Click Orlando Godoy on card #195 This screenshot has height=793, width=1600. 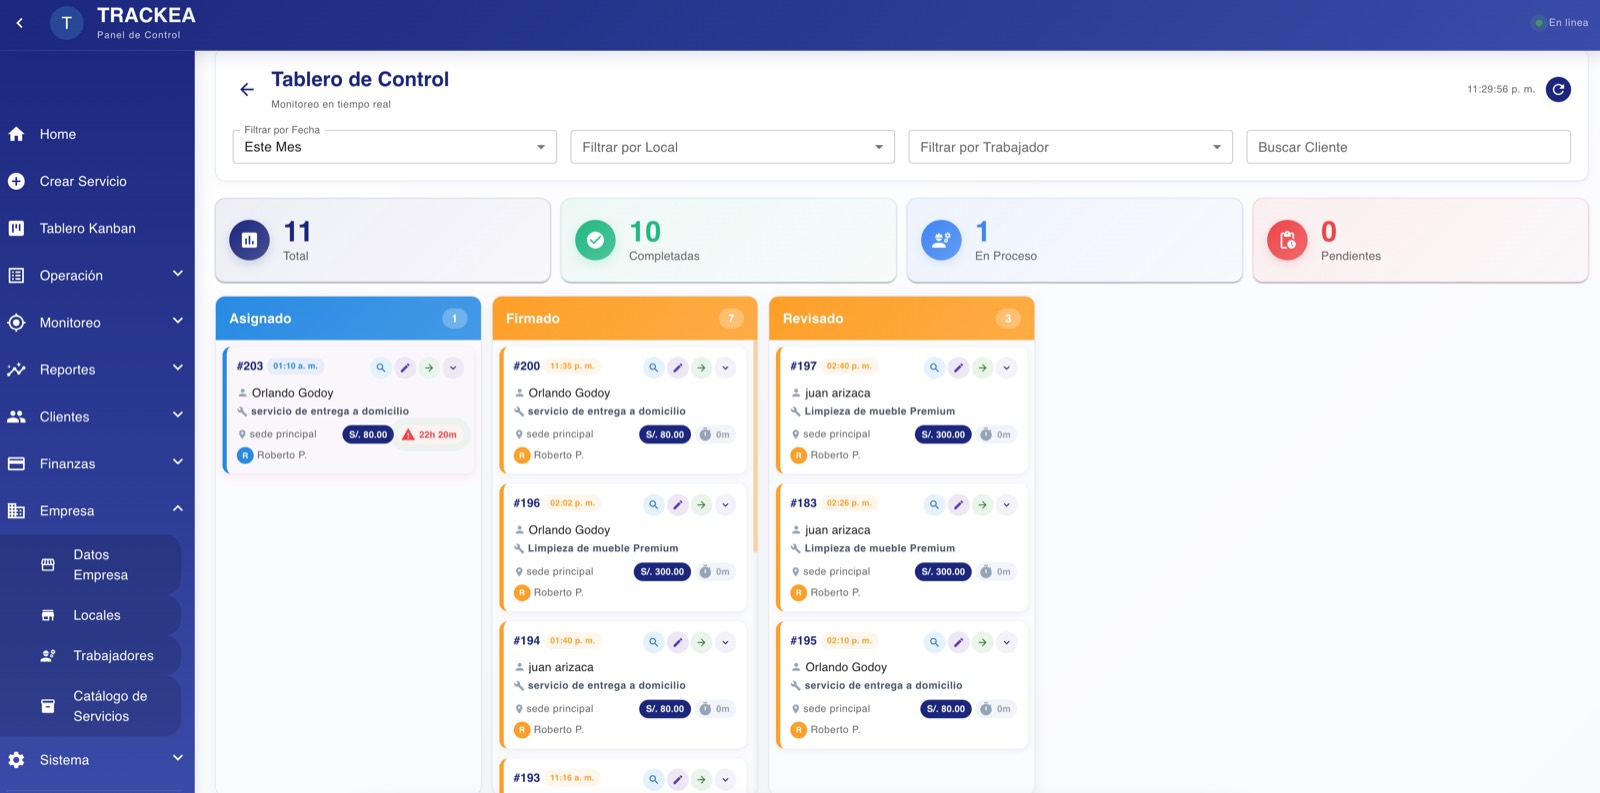pyautogui.click(x=846, y=667)
